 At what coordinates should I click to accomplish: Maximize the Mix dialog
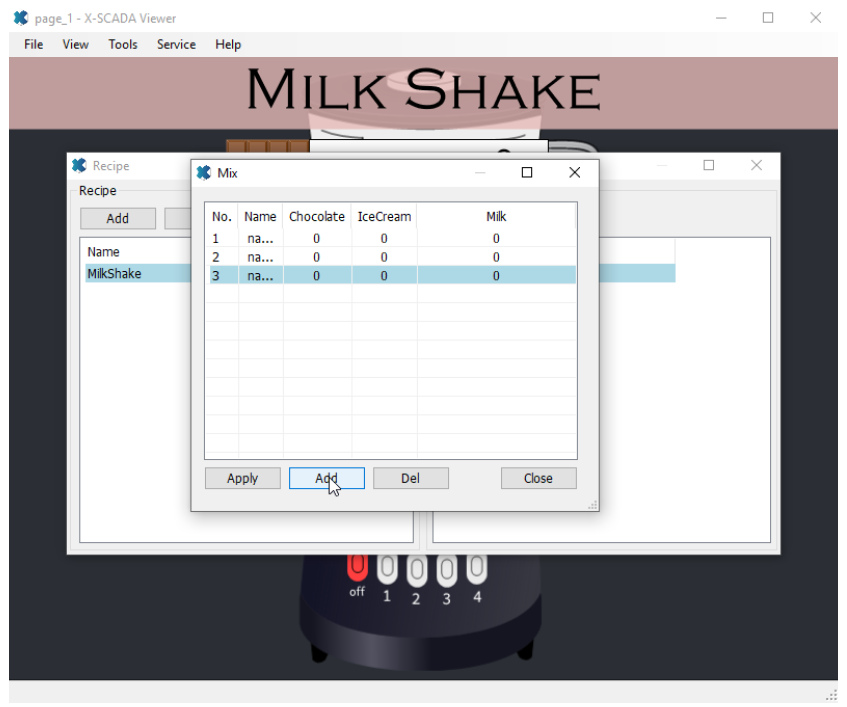pos(527,172)
